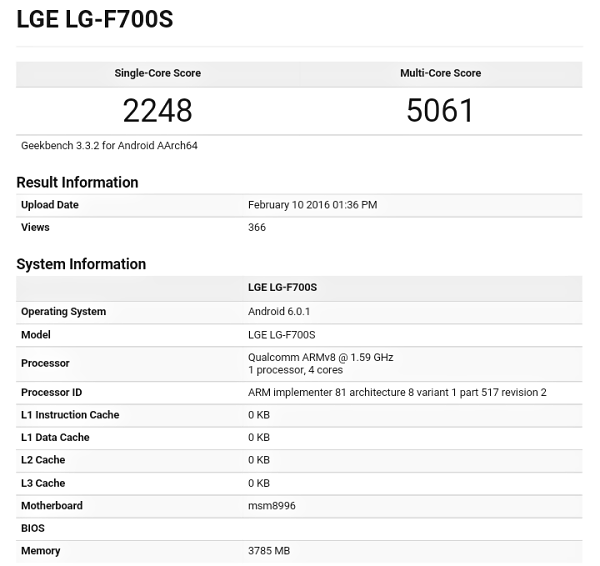Image resolution: width=600 pixels, height=566 pixels.
Task: Click the System Information heading
Action: pyautogui.click(x=81, y=264)
